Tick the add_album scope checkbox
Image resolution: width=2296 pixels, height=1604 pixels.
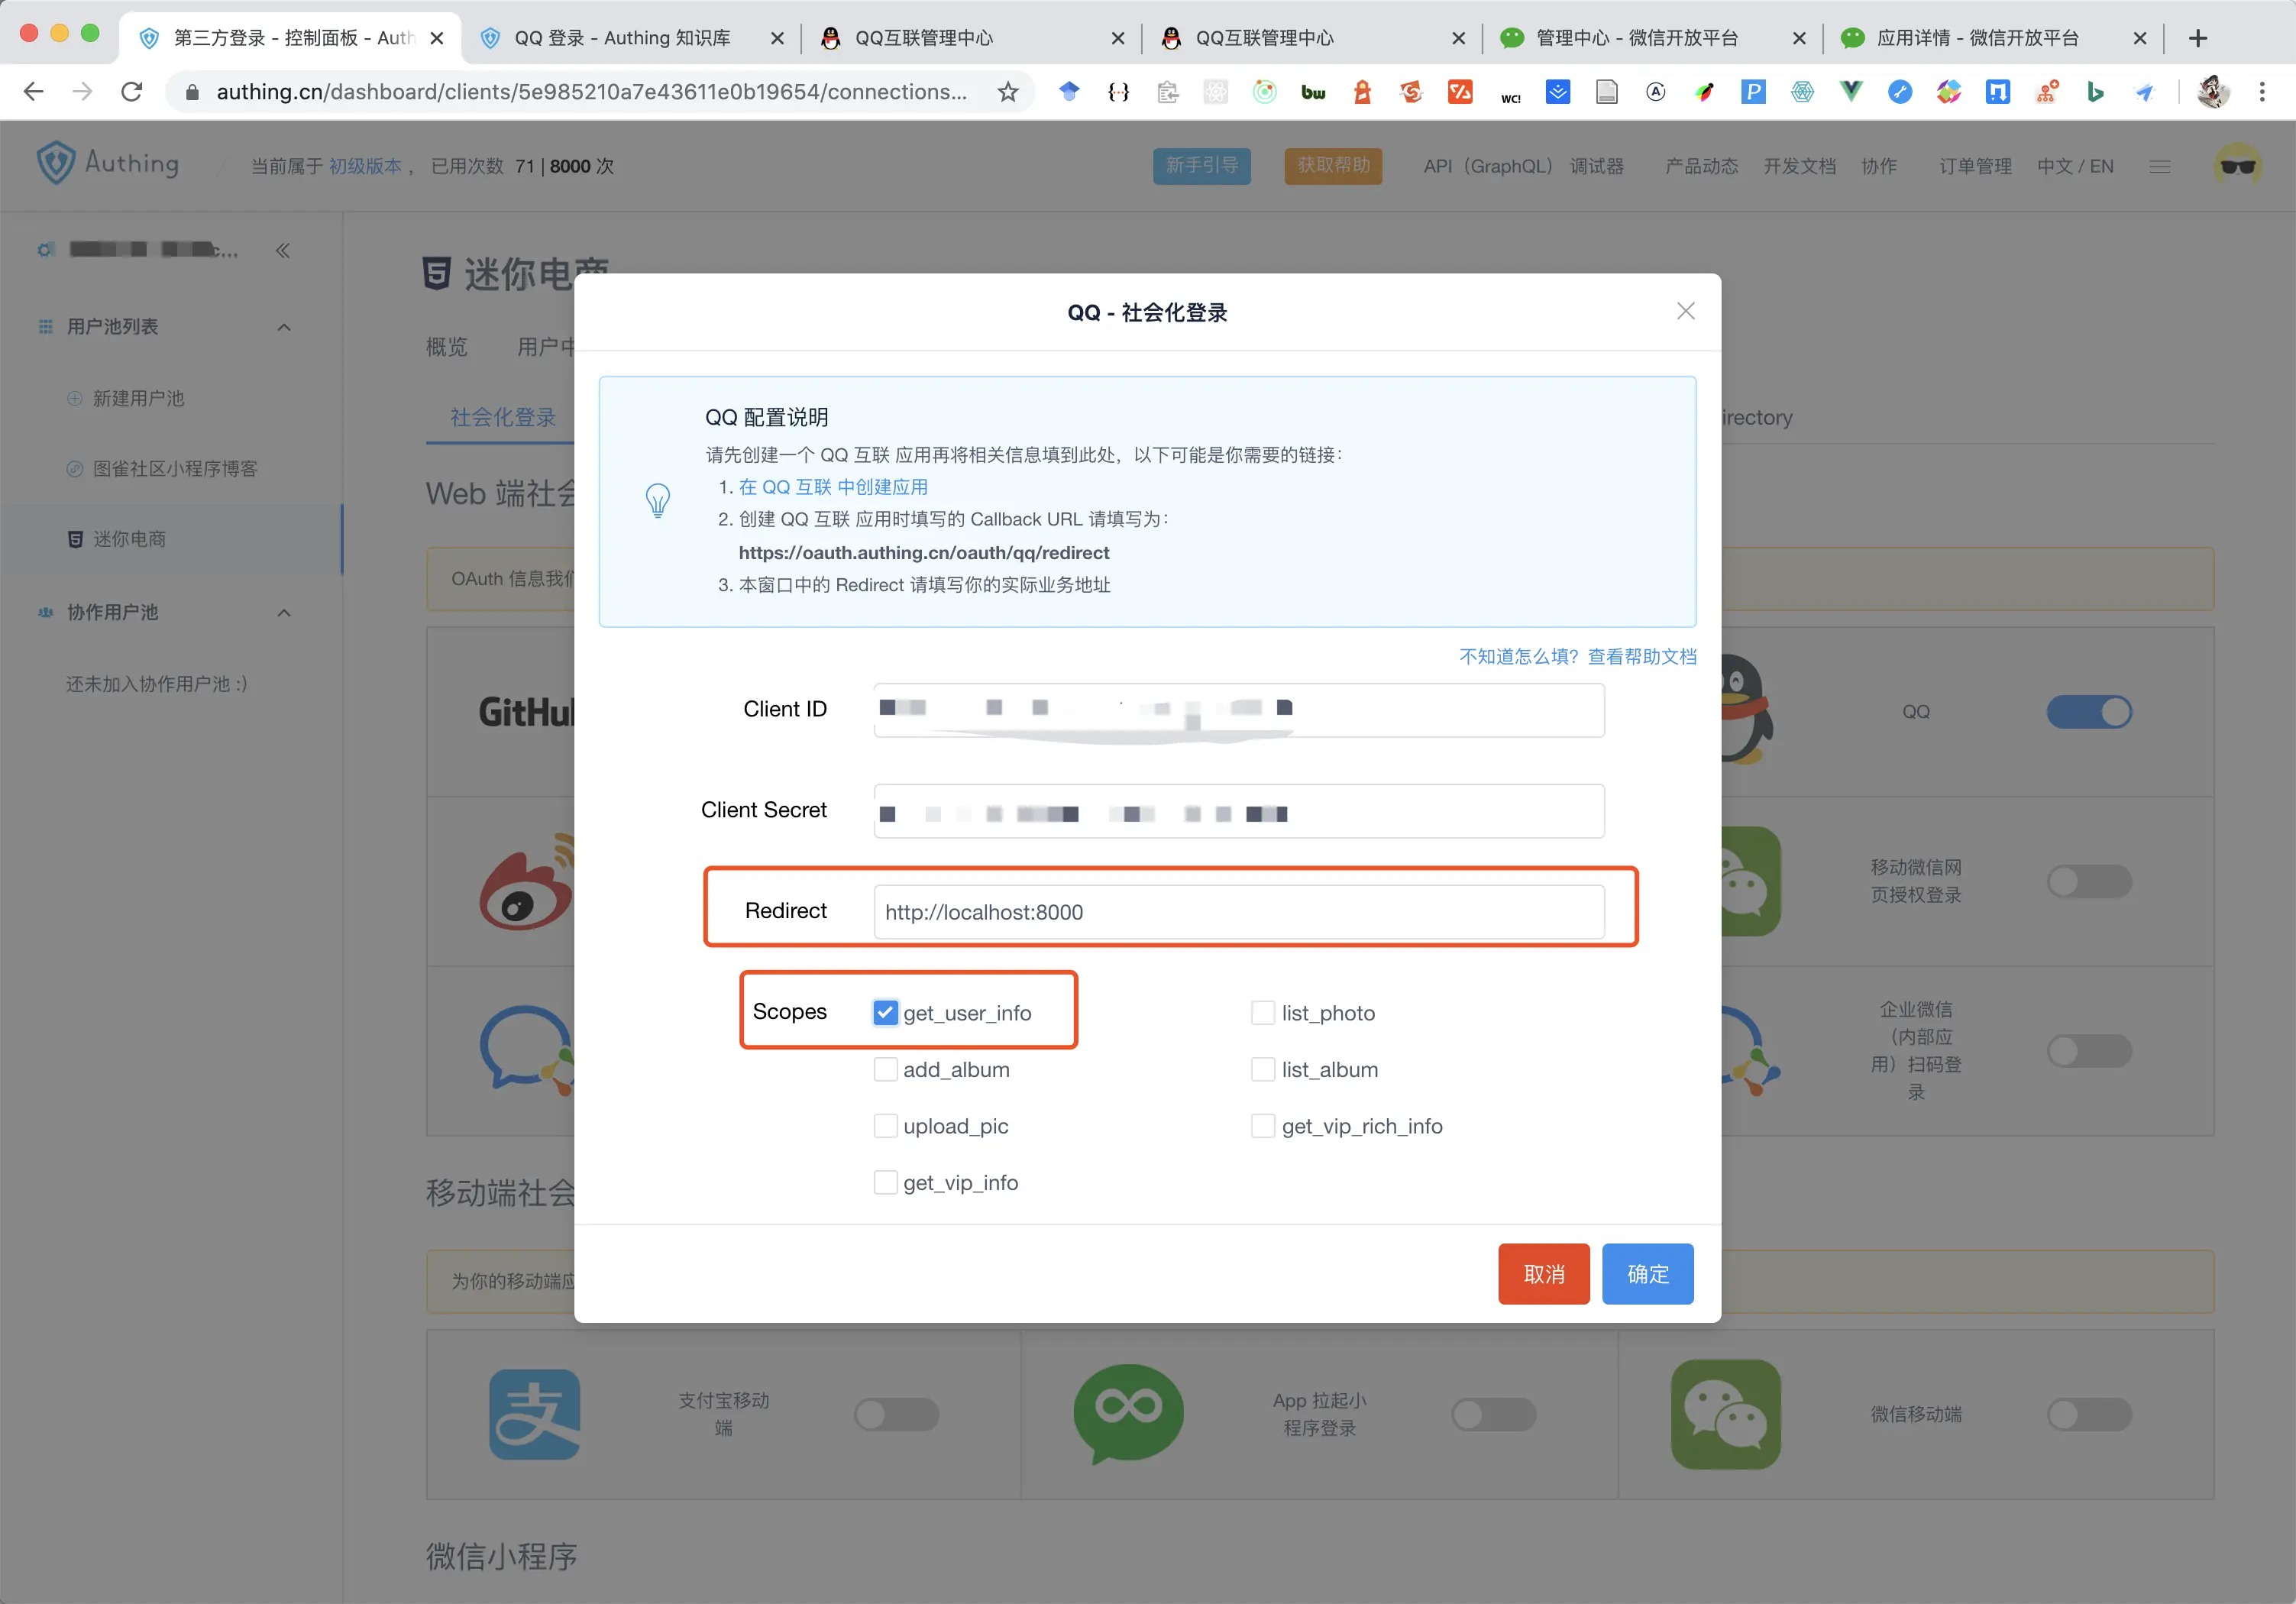tap(885, 1069)
